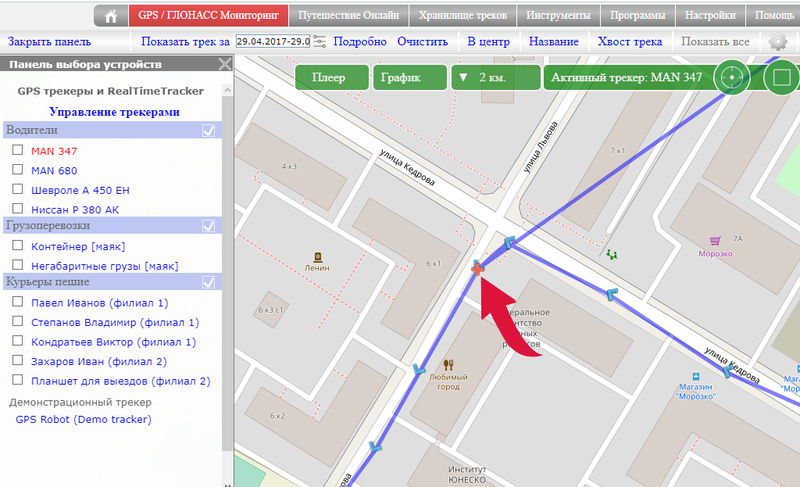Screen dimensions: 800x487
Task: Click the Морозко shop cart icon
Action: click(x=715, y=240)
